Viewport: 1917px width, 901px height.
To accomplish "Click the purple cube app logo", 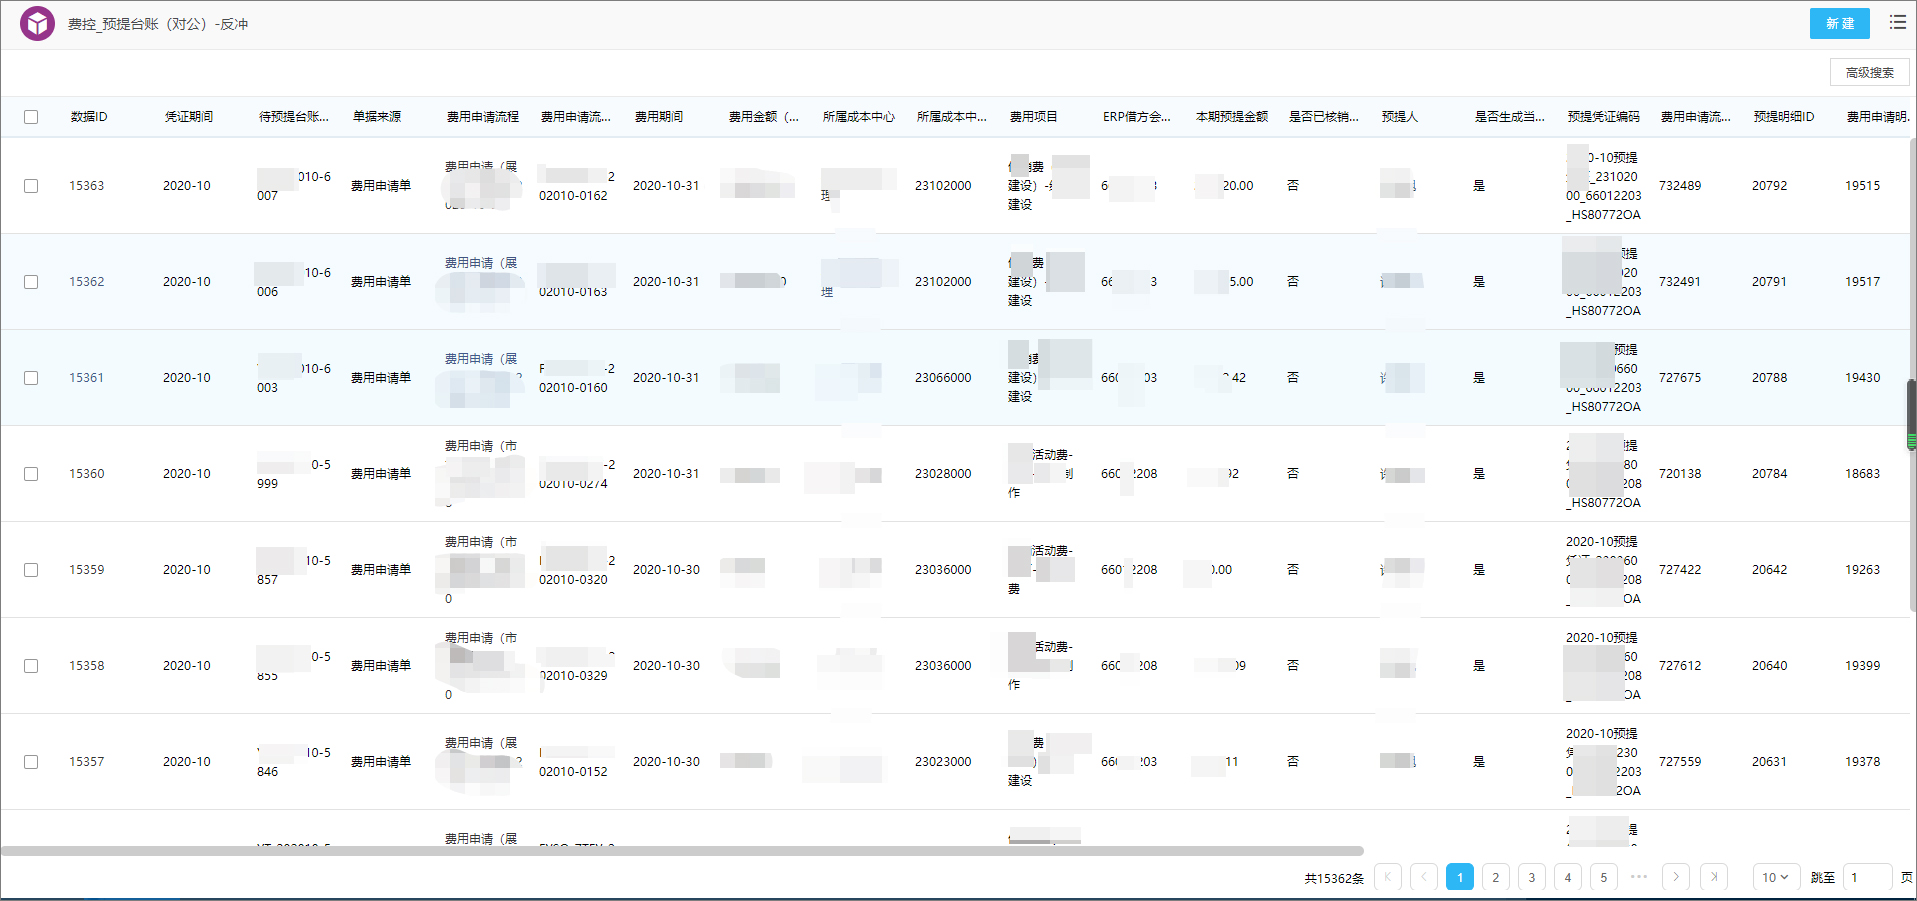I will pos(37,24).
